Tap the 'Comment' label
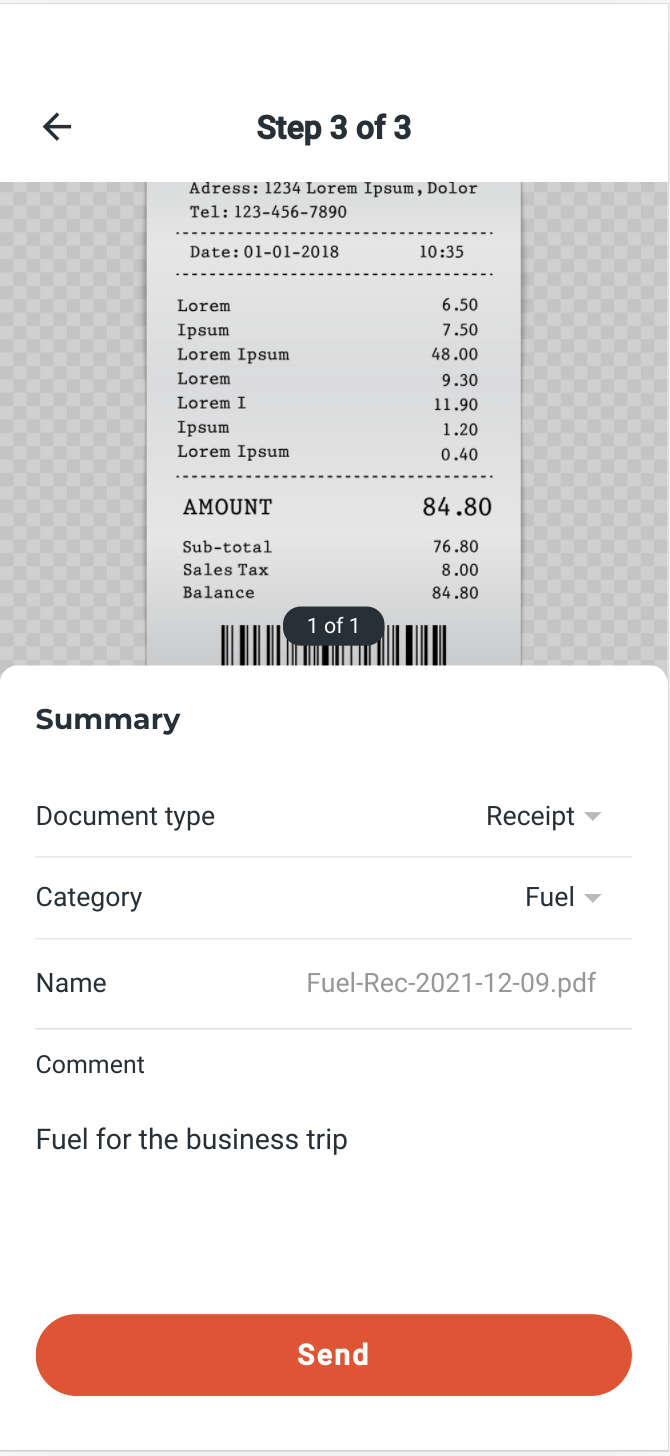This screenshot has height=1456, width=670. (90, 1064)
